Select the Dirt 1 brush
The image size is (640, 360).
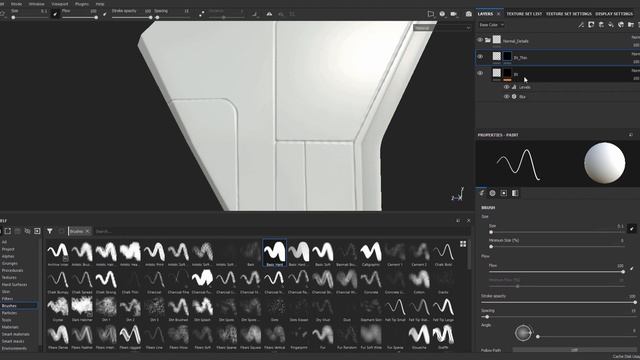point(106,309)
